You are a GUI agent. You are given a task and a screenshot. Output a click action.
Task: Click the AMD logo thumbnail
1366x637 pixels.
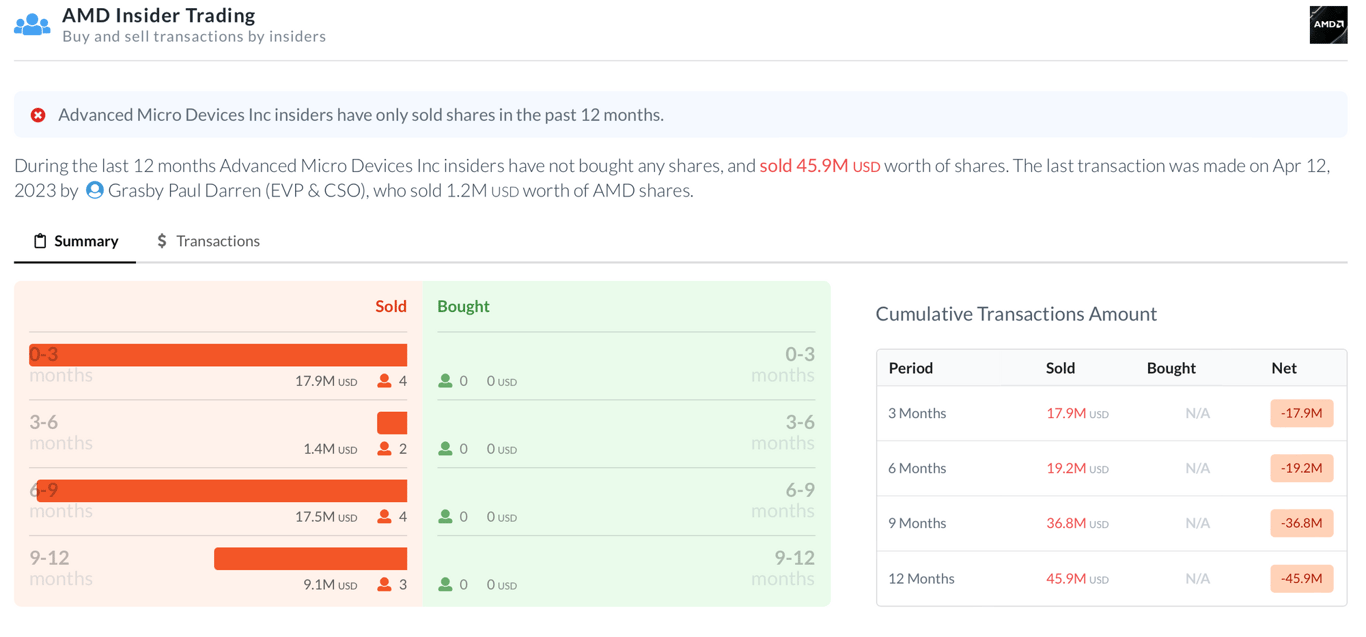click(x=1328, y=25)
